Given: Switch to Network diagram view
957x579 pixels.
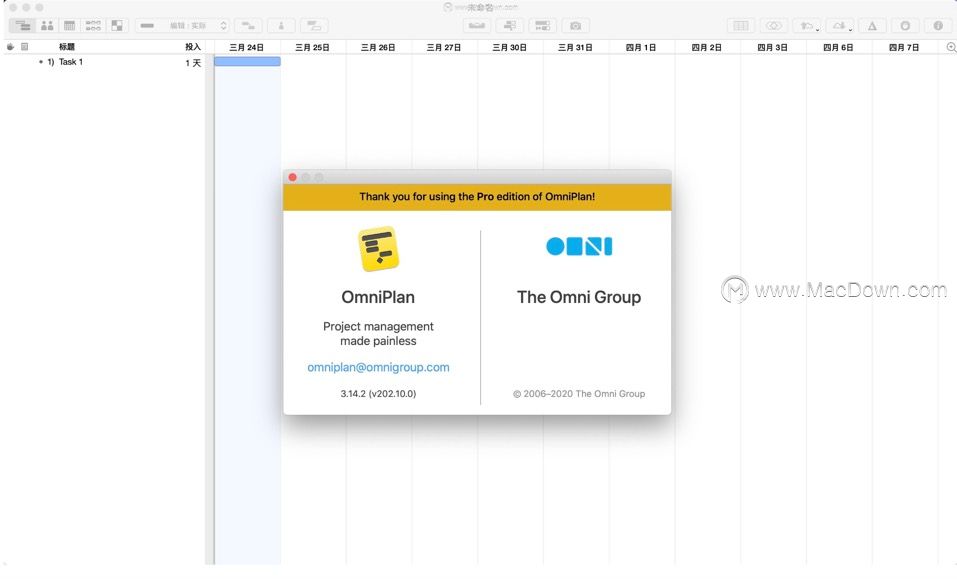Looking at the screenshot, I should point(93,26).
